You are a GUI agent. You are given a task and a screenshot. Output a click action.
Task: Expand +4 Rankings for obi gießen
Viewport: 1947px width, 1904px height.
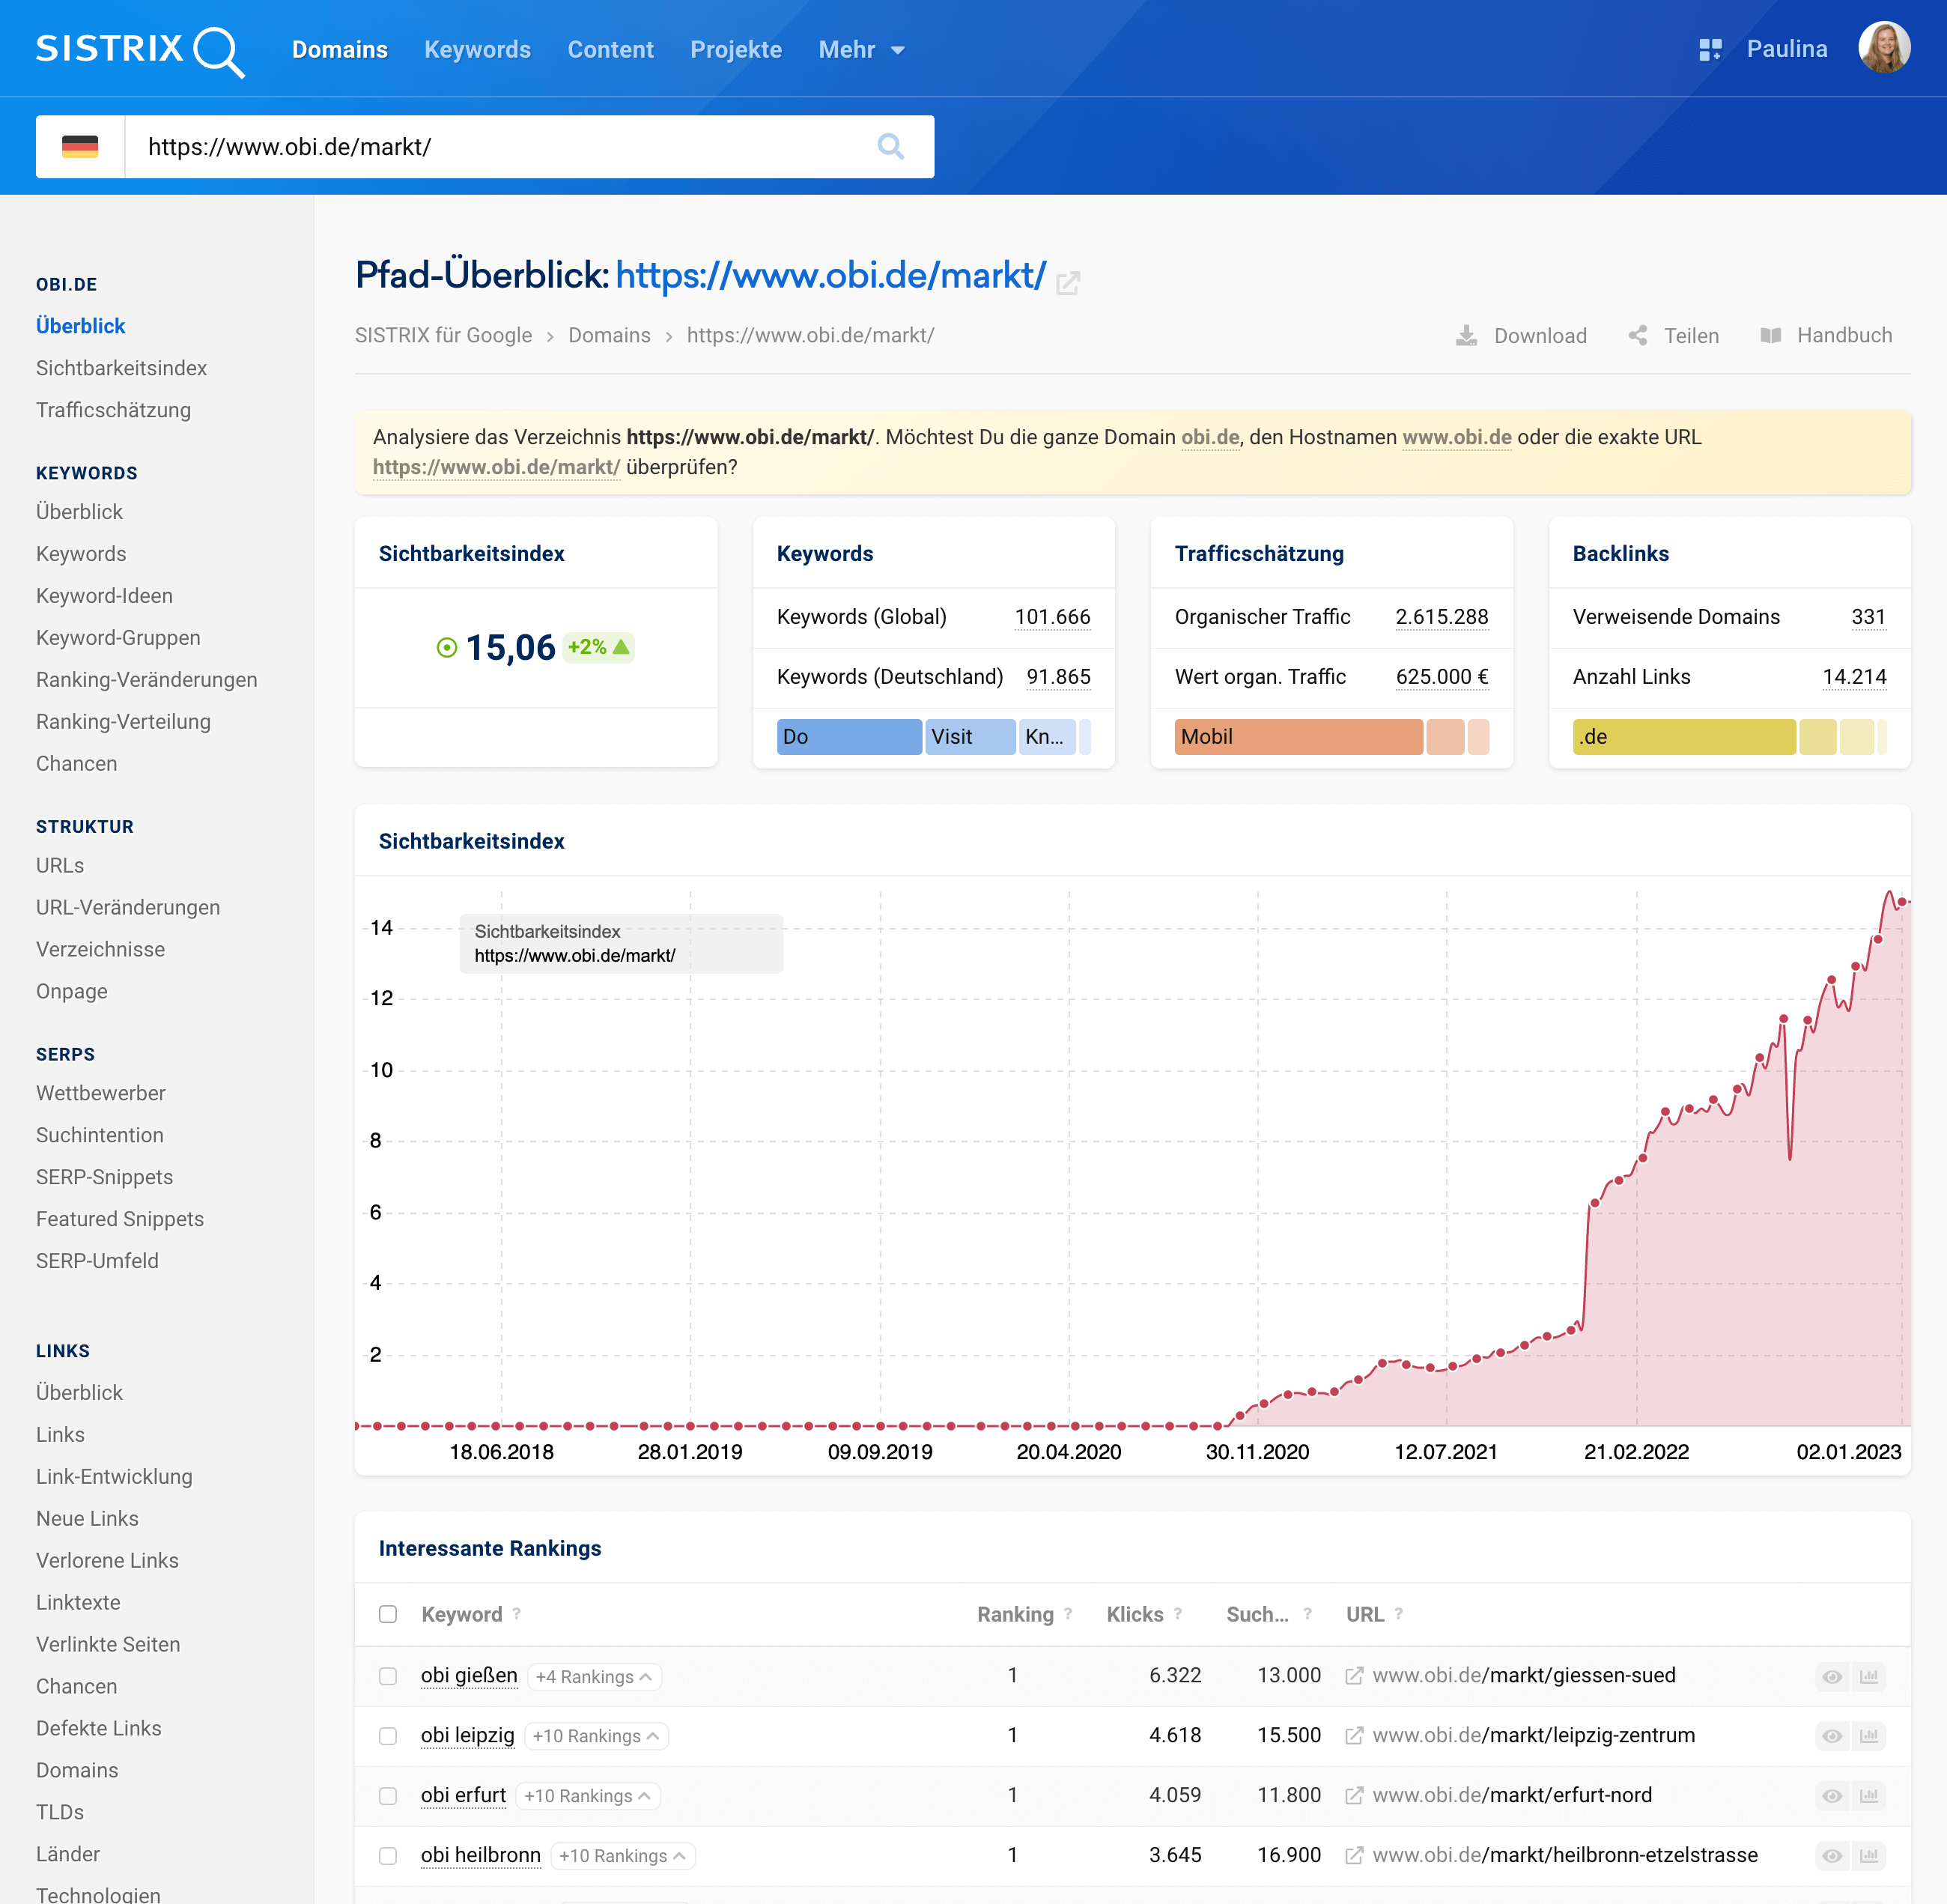594,1677
